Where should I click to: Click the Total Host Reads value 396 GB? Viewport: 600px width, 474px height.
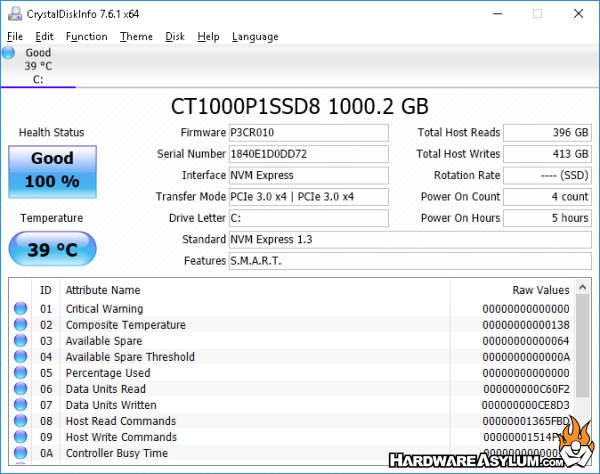(548, 133)
